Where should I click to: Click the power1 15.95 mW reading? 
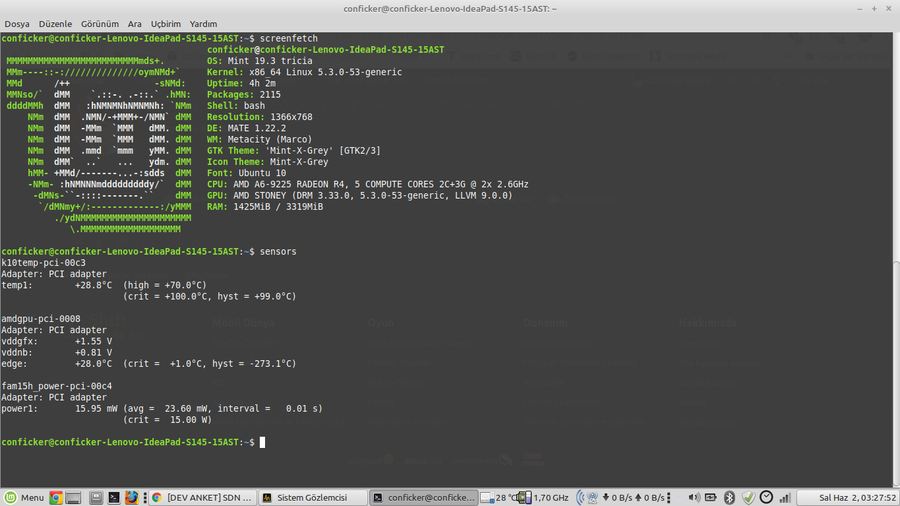[x=162, y=408]
